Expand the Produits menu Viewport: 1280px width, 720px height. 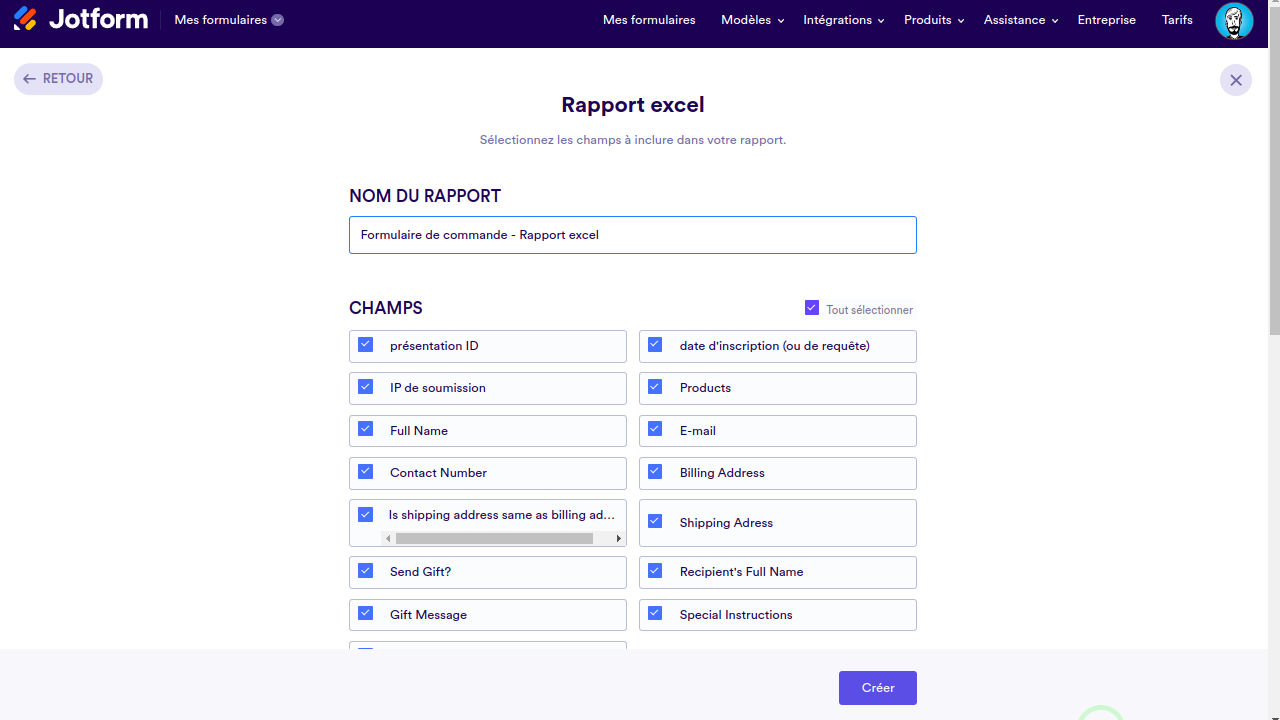click(934, 20)
